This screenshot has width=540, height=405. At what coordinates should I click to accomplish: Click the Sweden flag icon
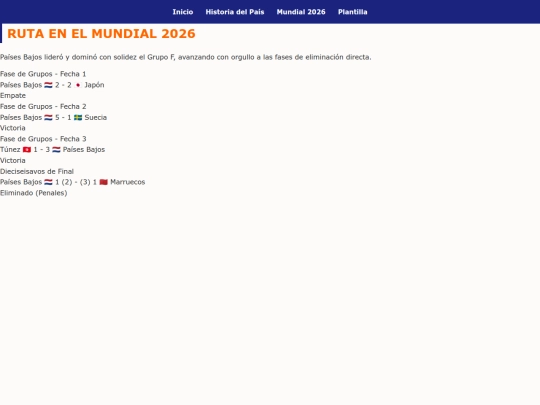click(x=78, y=117)
